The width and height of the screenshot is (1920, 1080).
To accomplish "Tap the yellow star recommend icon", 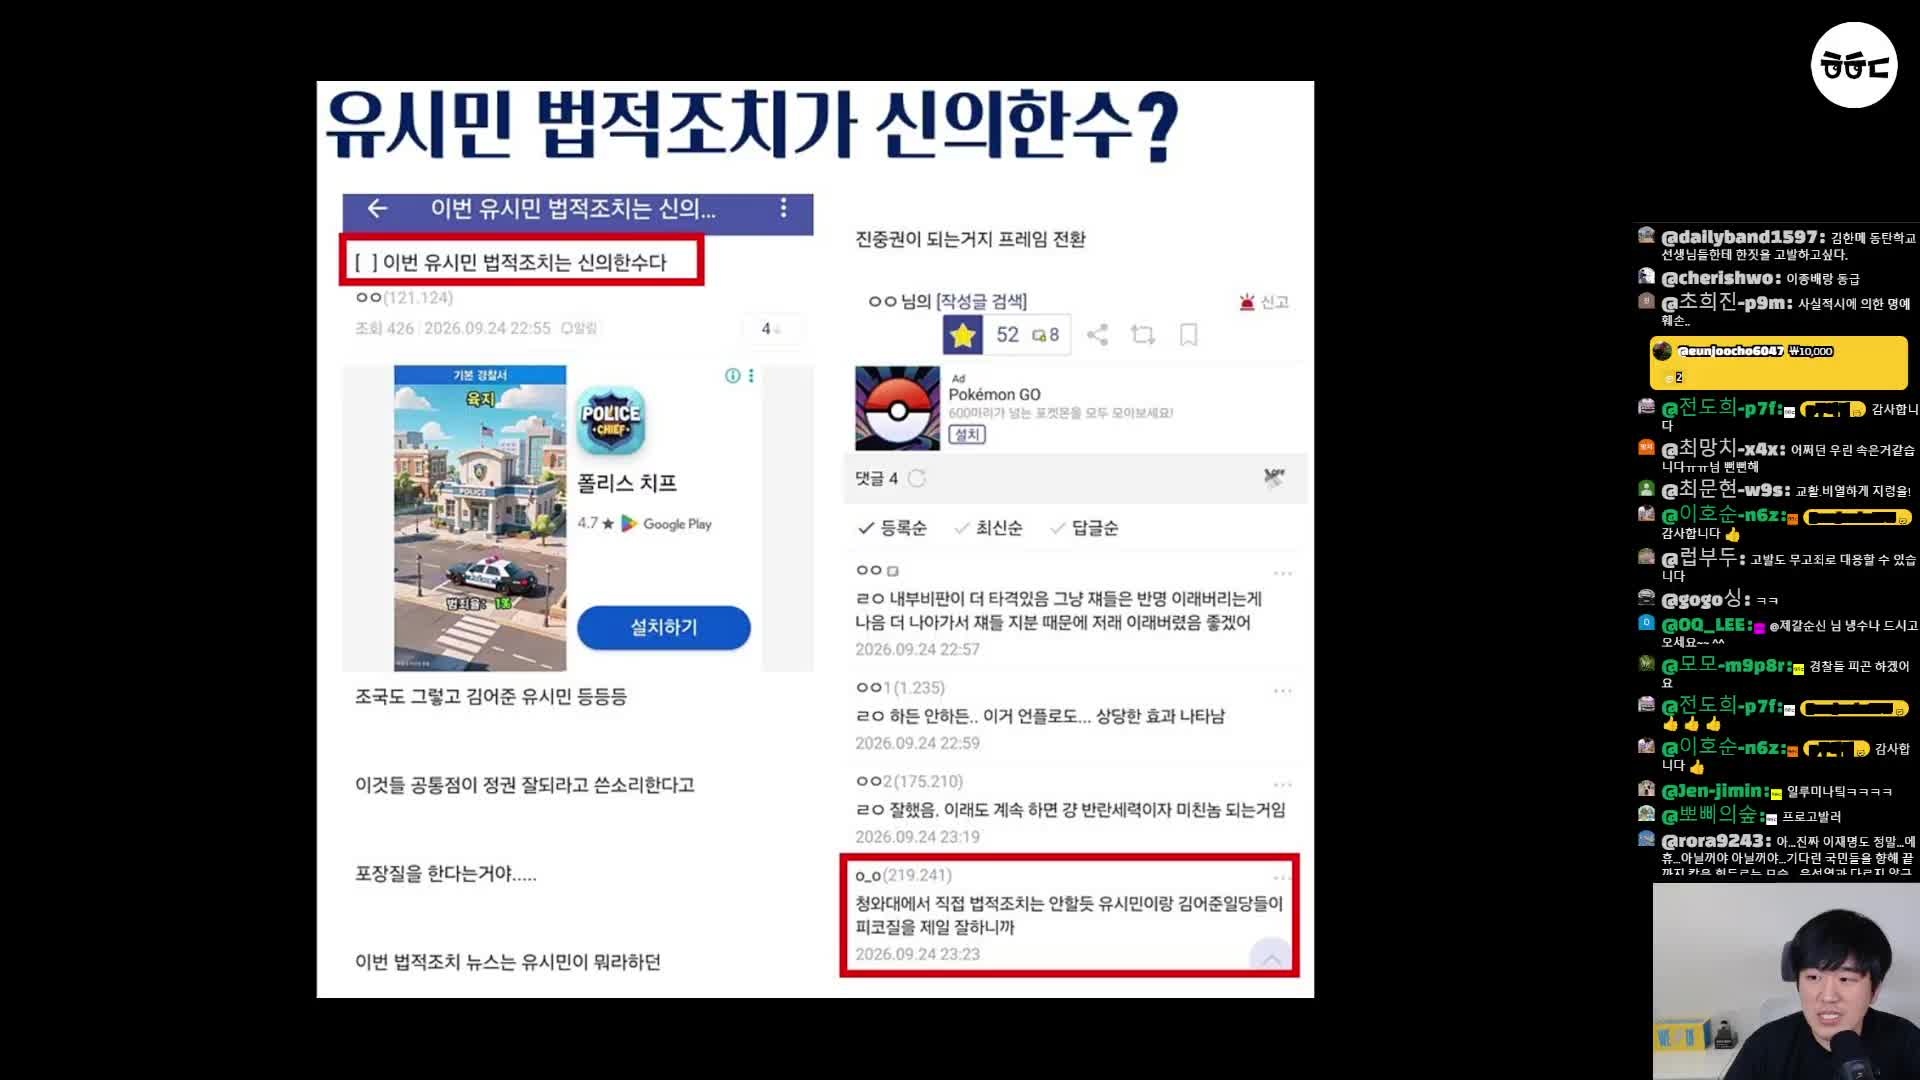I will click(x=963, y=335).
